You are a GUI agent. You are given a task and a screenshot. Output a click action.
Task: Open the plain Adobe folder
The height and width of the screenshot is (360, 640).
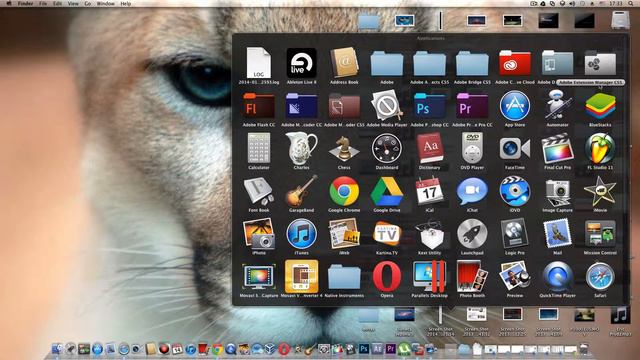[387, 63]
